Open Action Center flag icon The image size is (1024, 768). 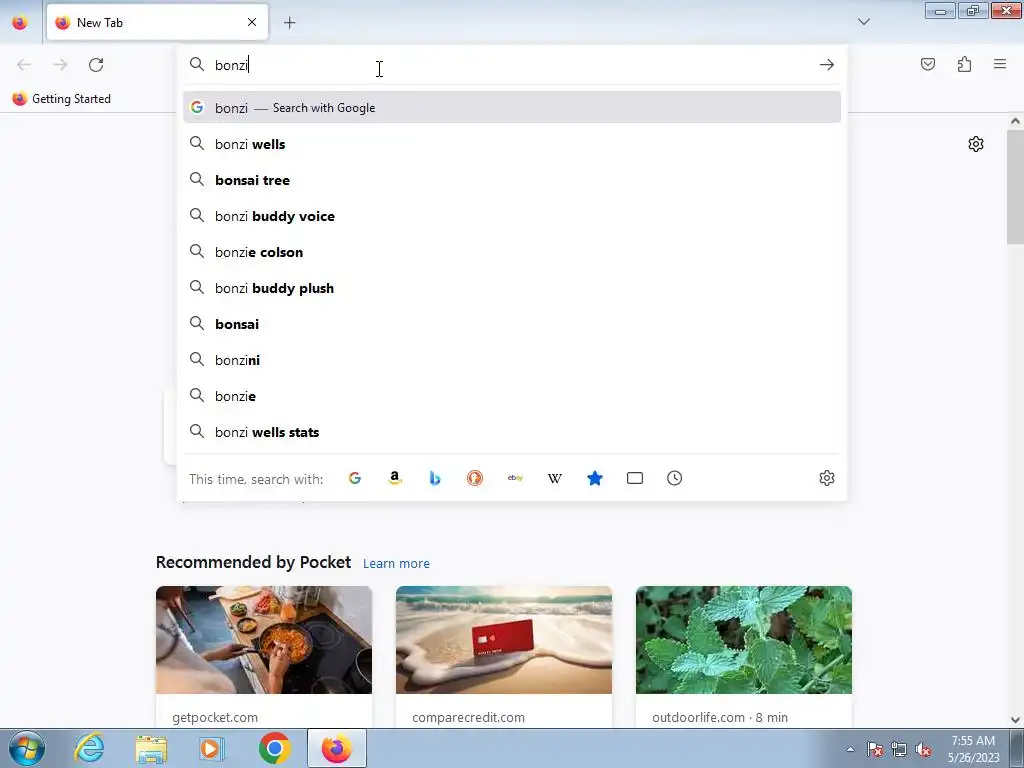[x=875, y=749]
